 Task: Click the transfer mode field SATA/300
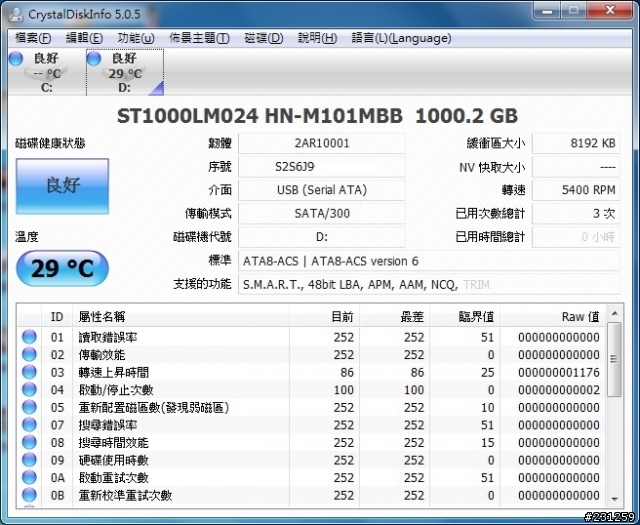322,213
